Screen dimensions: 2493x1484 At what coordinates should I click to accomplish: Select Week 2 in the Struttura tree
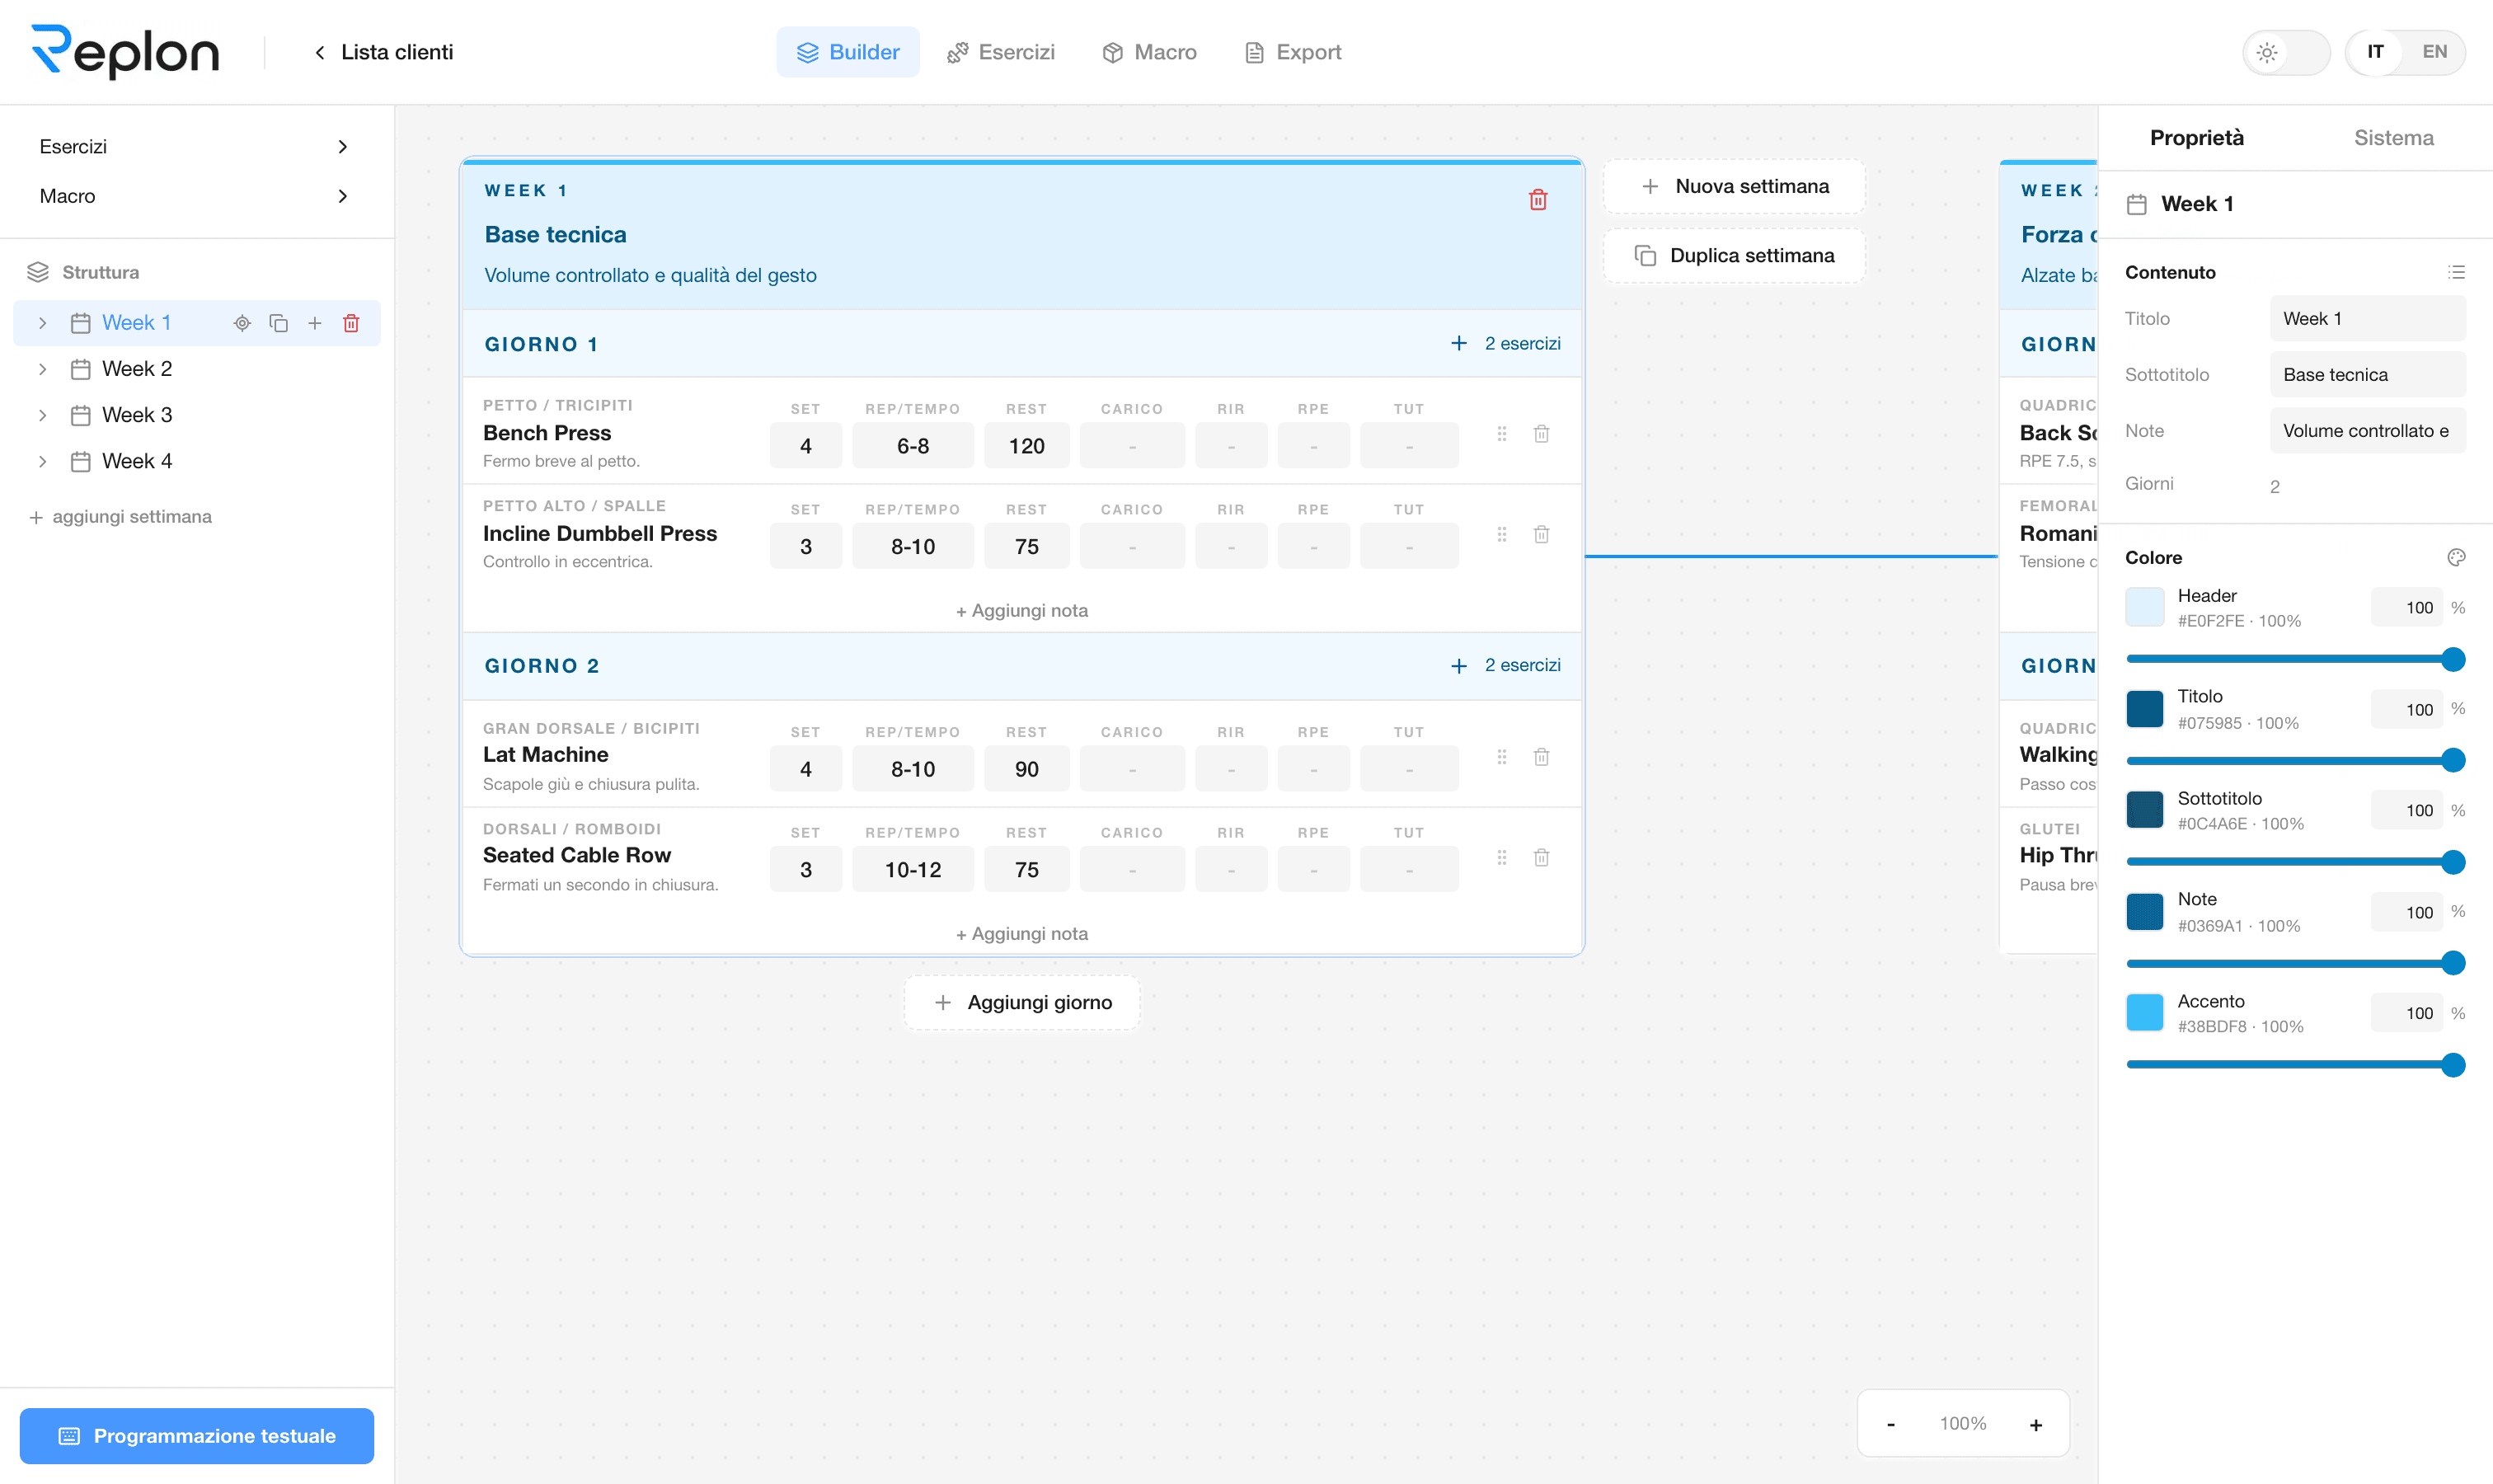[136, 369]
